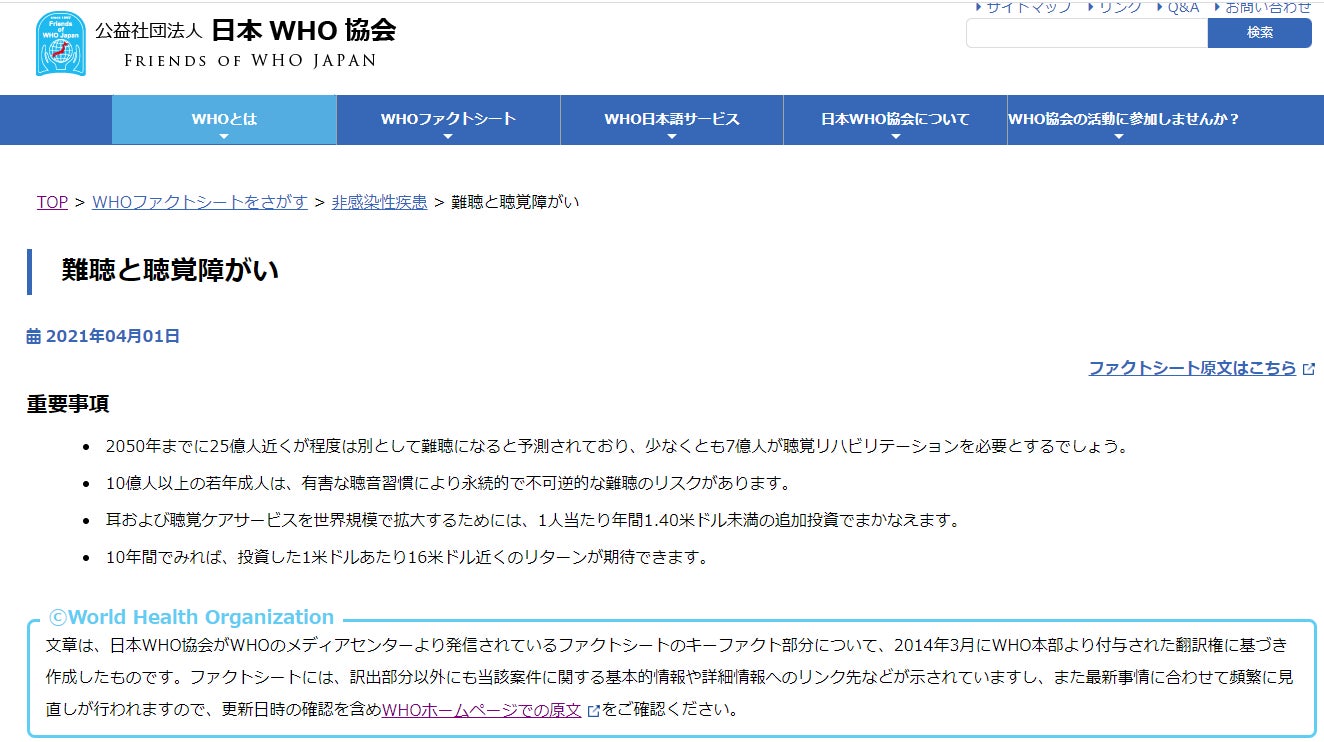Screen dimensions: 1324x742
Task: Open the Q&A header link
Action: pyautogui.click(x=1182, y=8)
